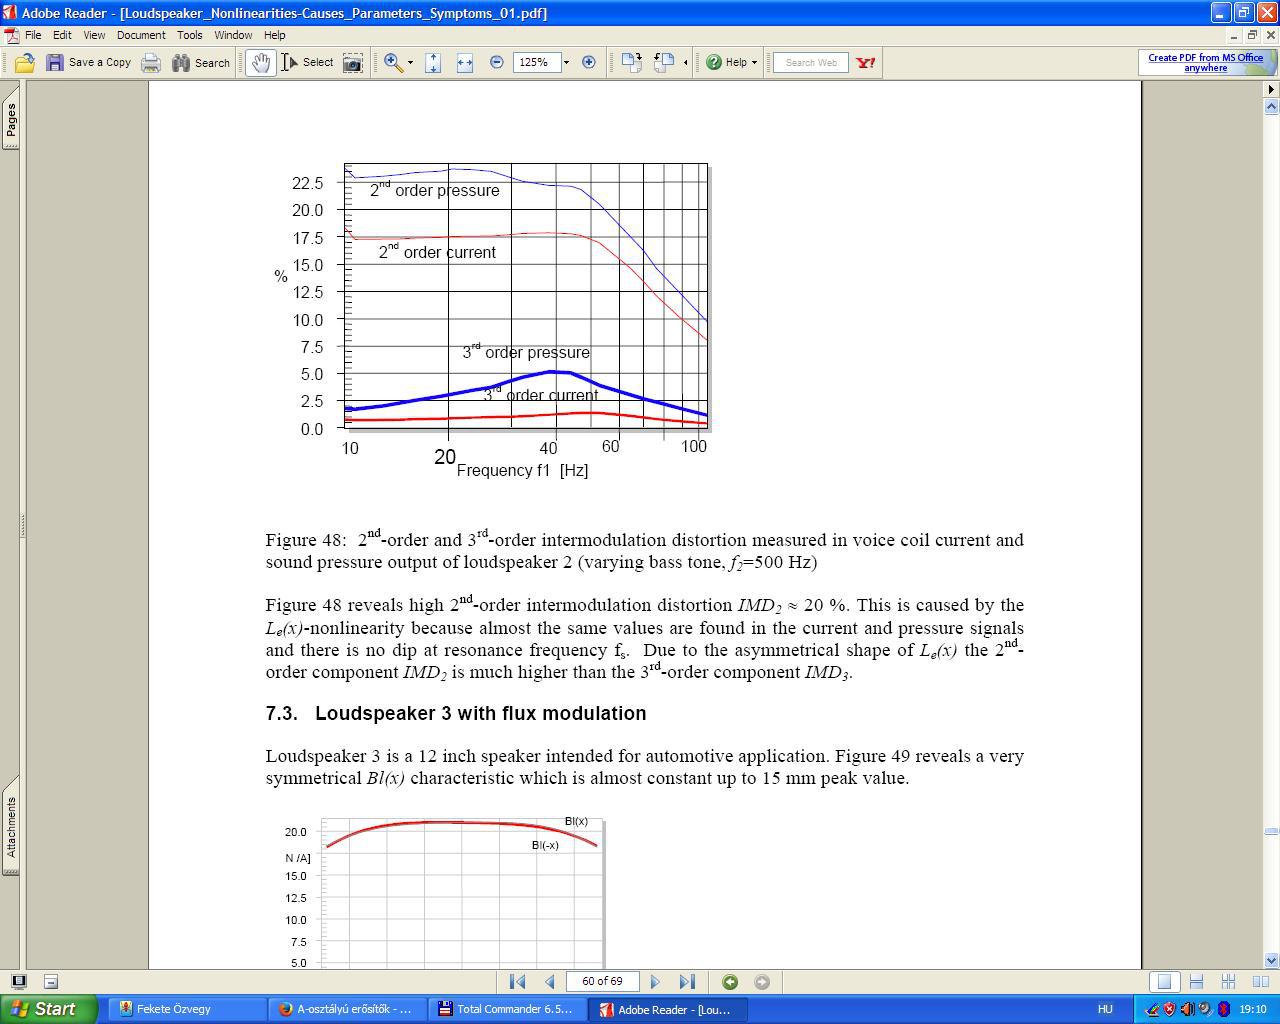Image resolution: width=1280 pixels, height=1024 pixels.
Task: Select Continuous-Facing page layout
Action: (1228, 982)
